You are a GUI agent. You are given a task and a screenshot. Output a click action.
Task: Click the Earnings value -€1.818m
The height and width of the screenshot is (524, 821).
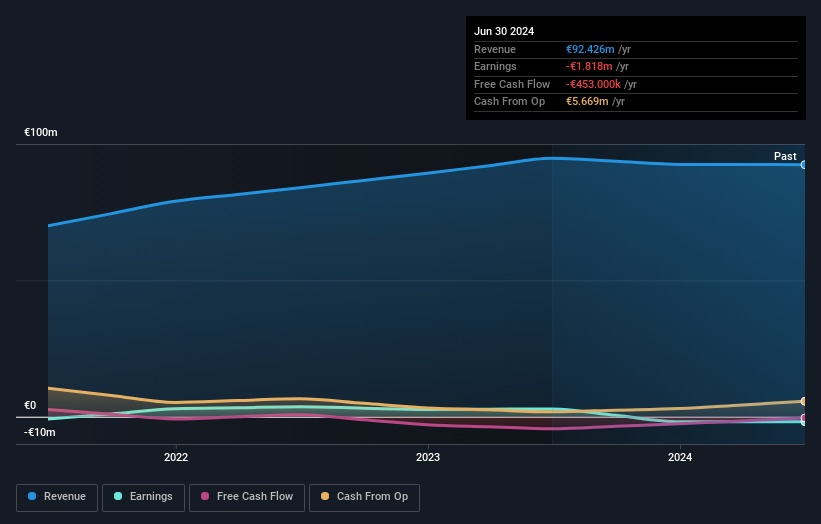[589, 66]
